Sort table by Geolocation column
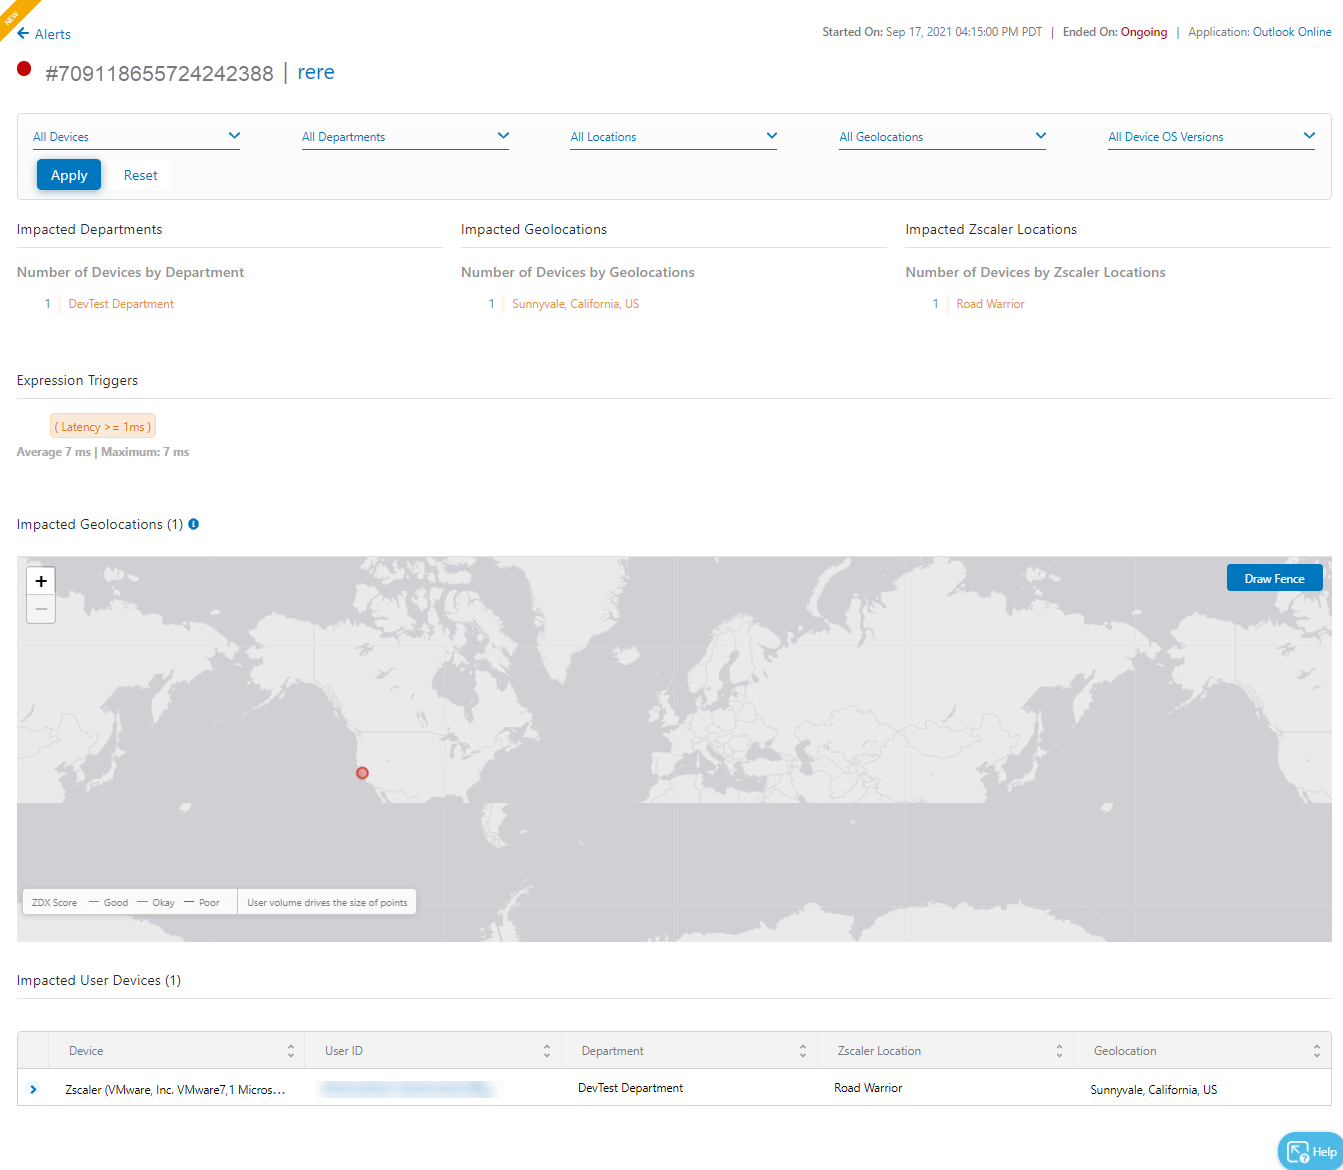Image resolution: width=1343 pixels, height=1170 pixels. 1316,1051
